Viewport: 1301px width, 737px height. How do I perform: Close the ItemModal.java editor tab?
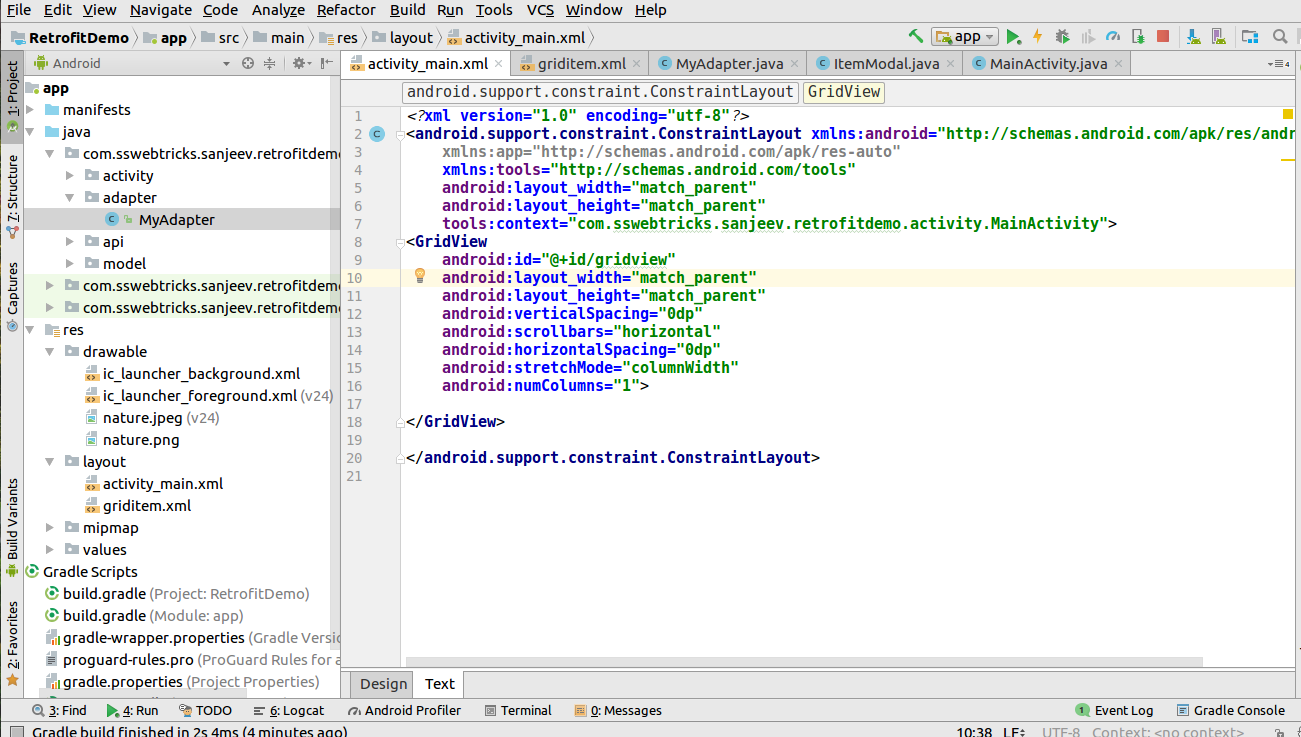click(951, 63)
